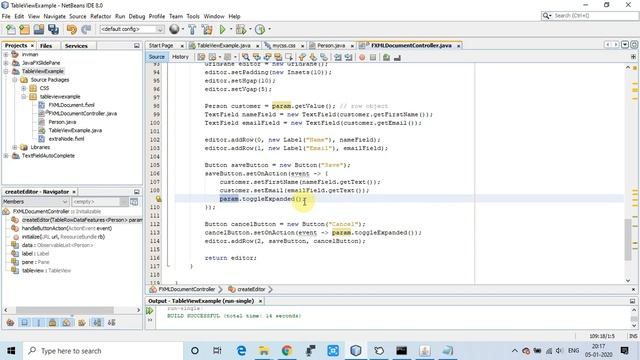Open the Run Project dropdown arrow
640x360 pixels.
[x=231, y=29]
